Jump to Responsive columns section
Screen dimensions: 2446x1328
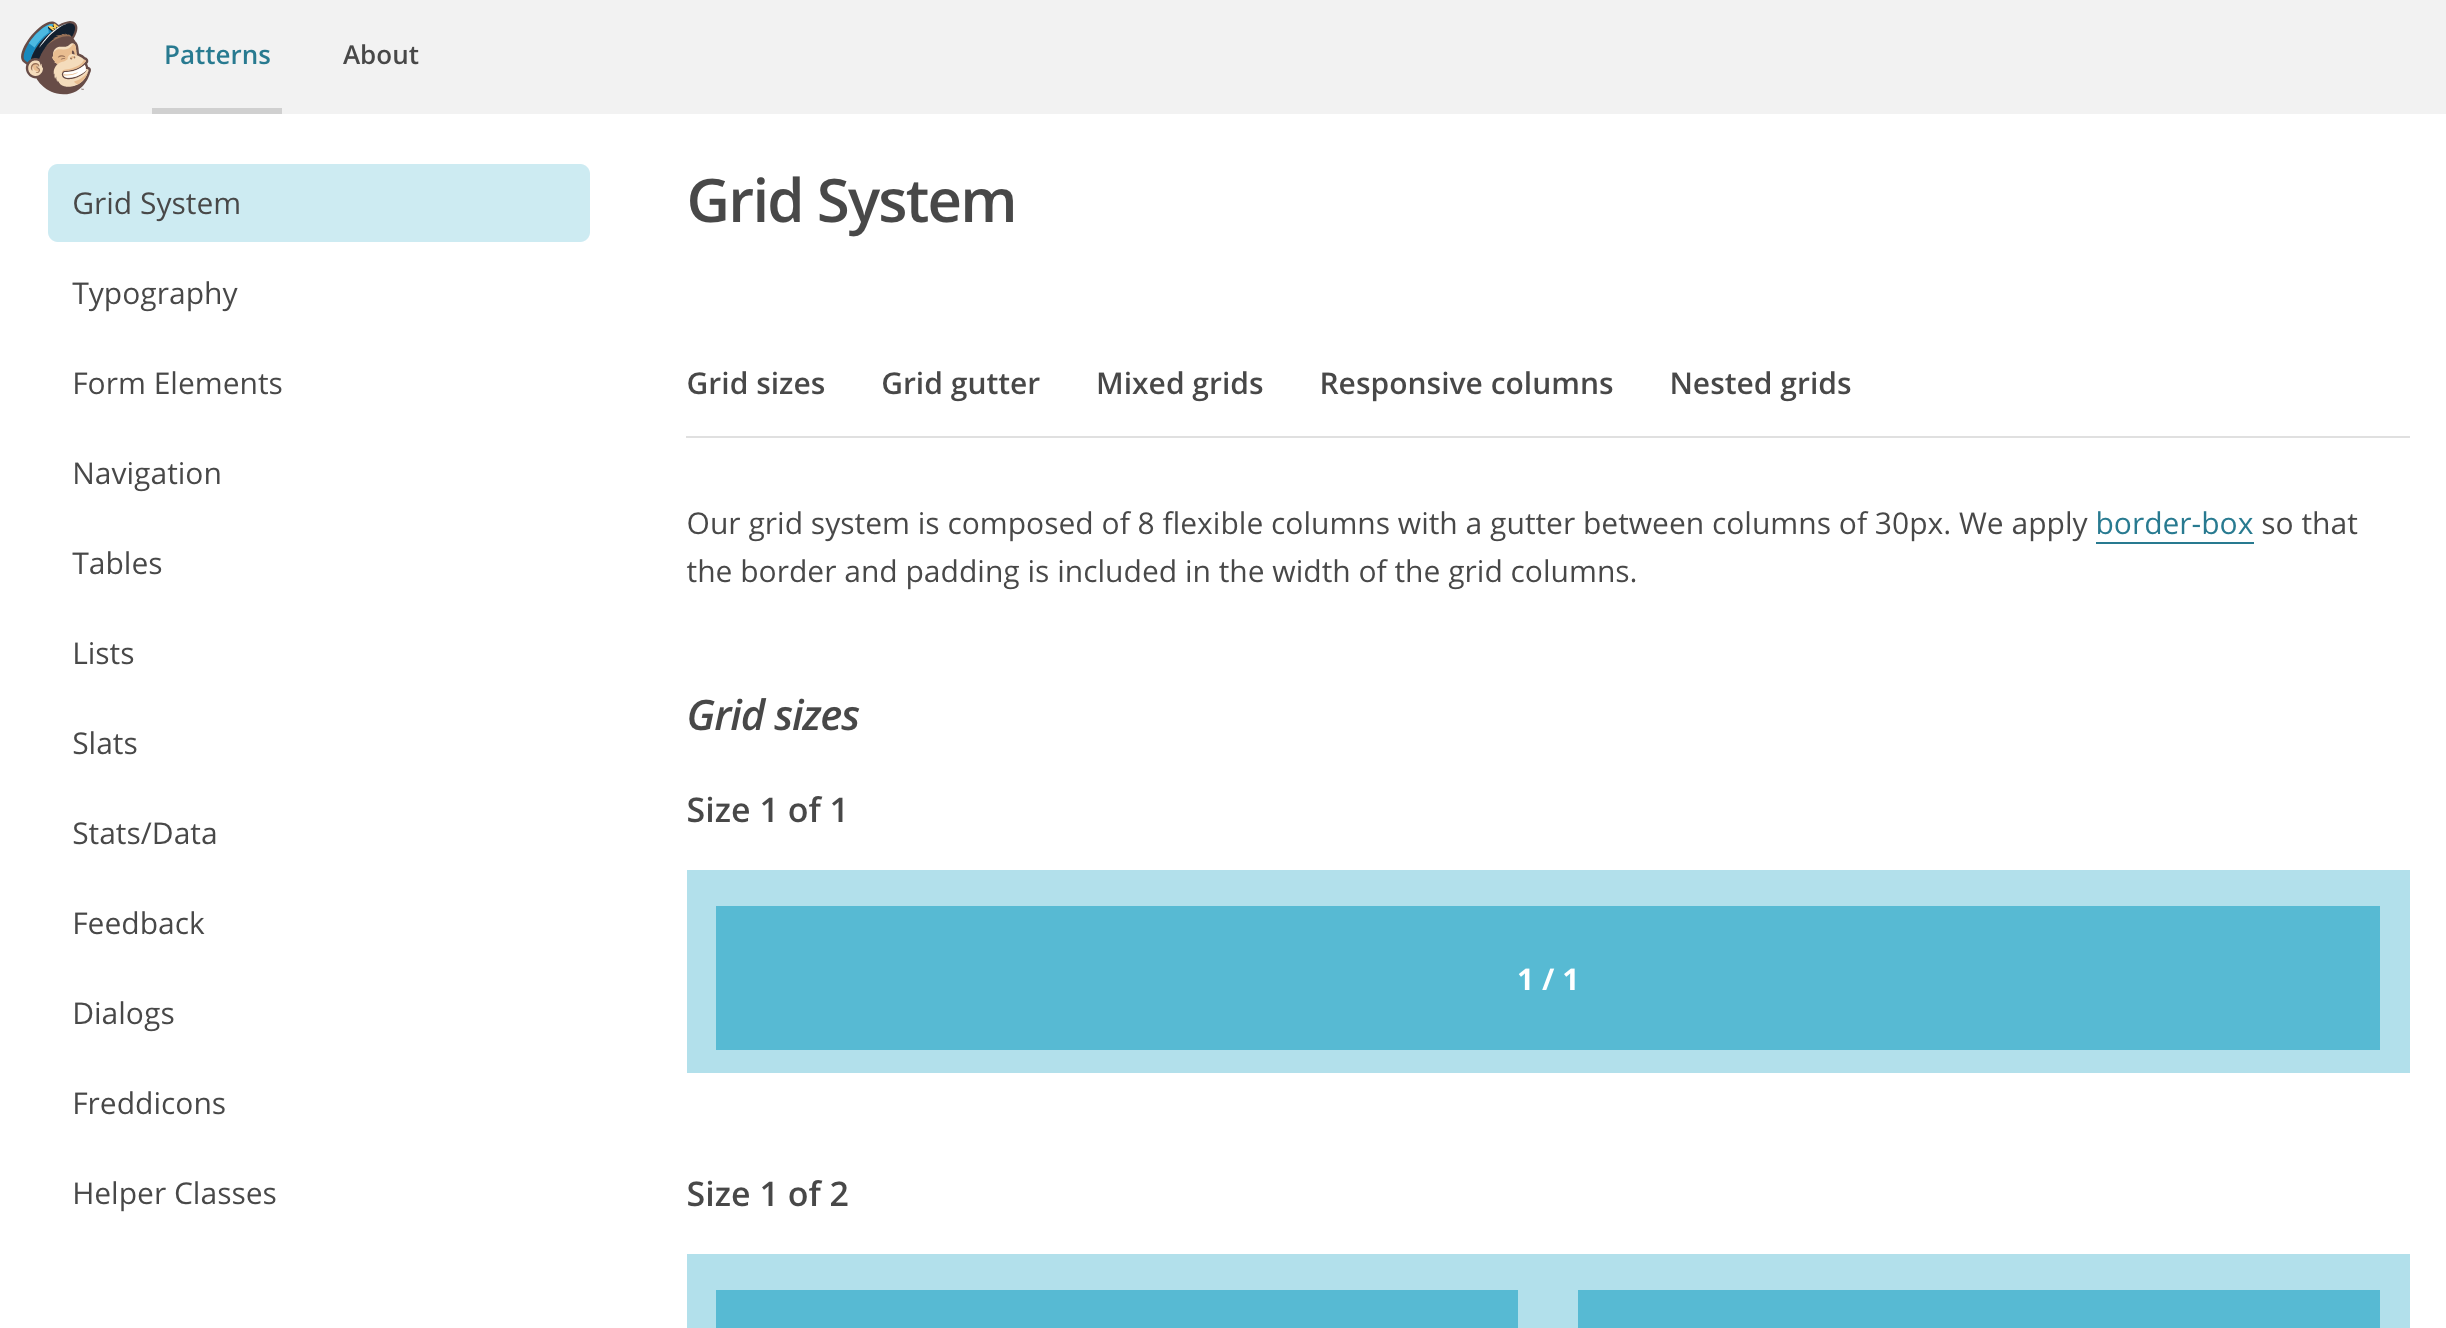tap(1466, 384)
